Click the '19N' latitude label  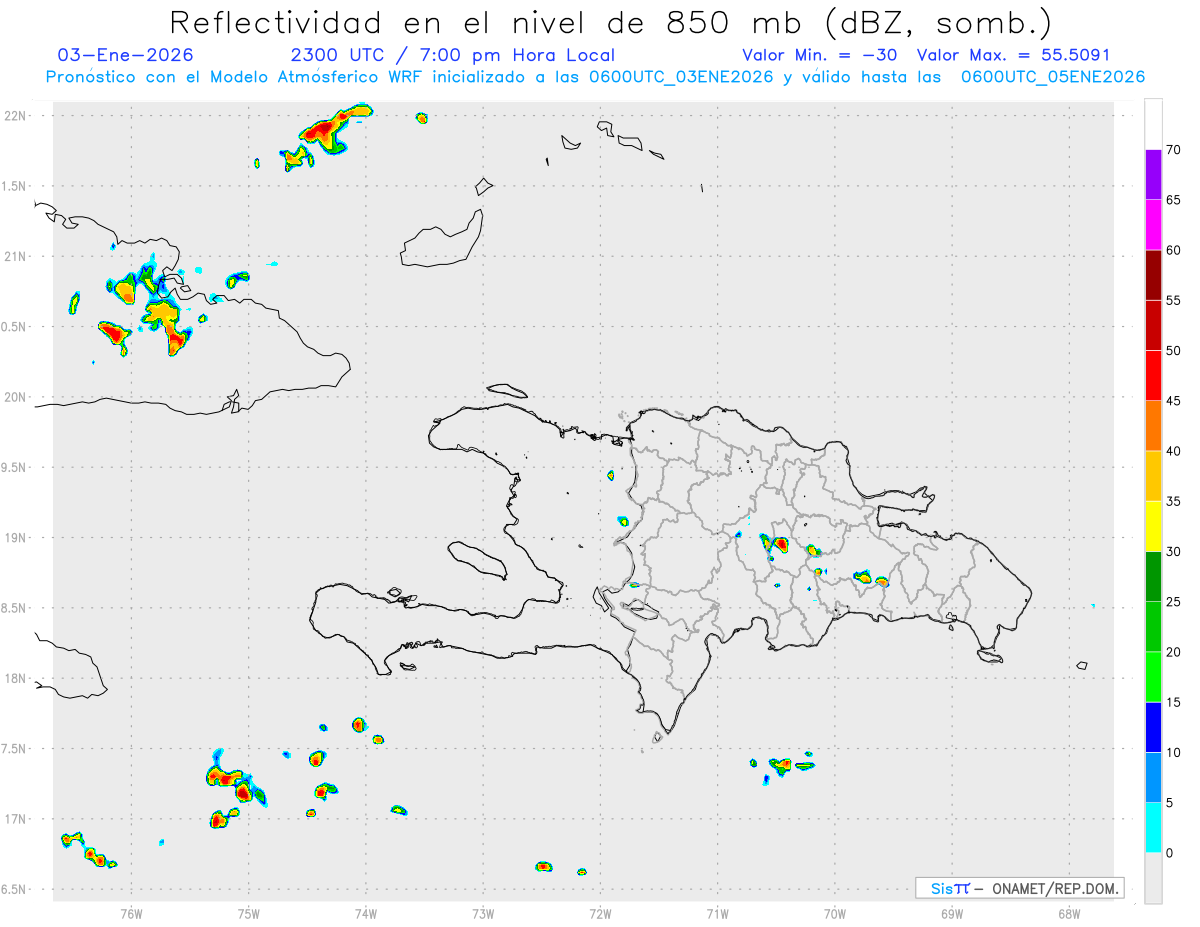(x=15, y=538)
